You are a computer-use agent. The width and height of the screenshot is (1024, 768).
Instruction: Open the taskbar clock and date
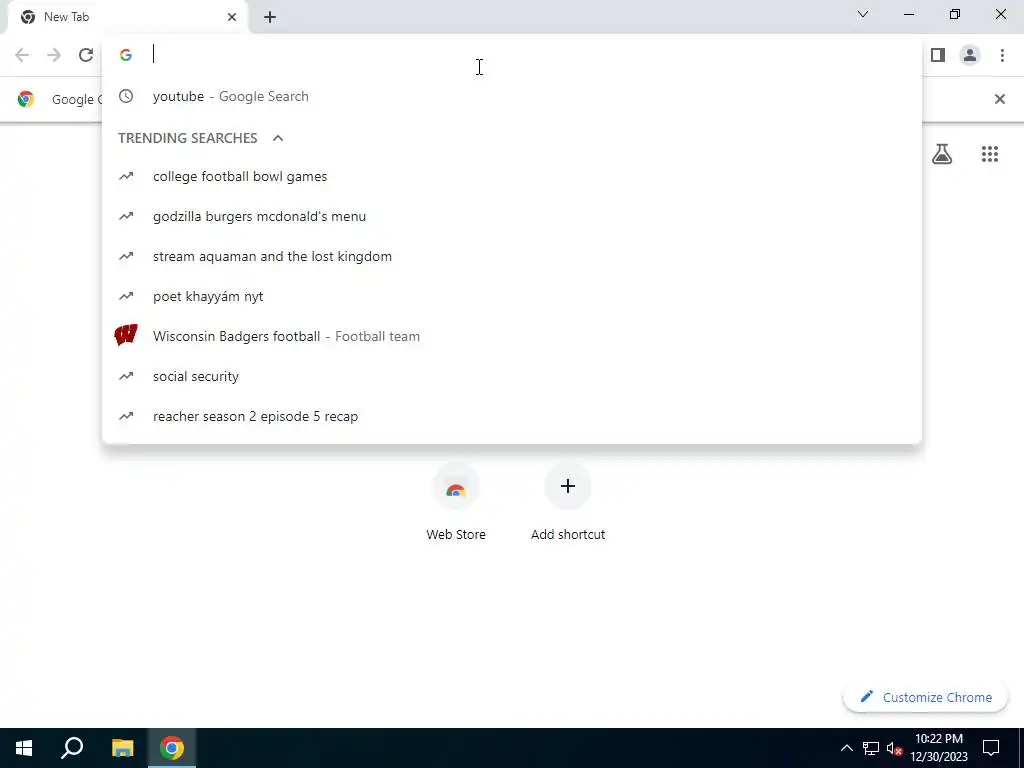pyautogui.click(x=939, y=748)
